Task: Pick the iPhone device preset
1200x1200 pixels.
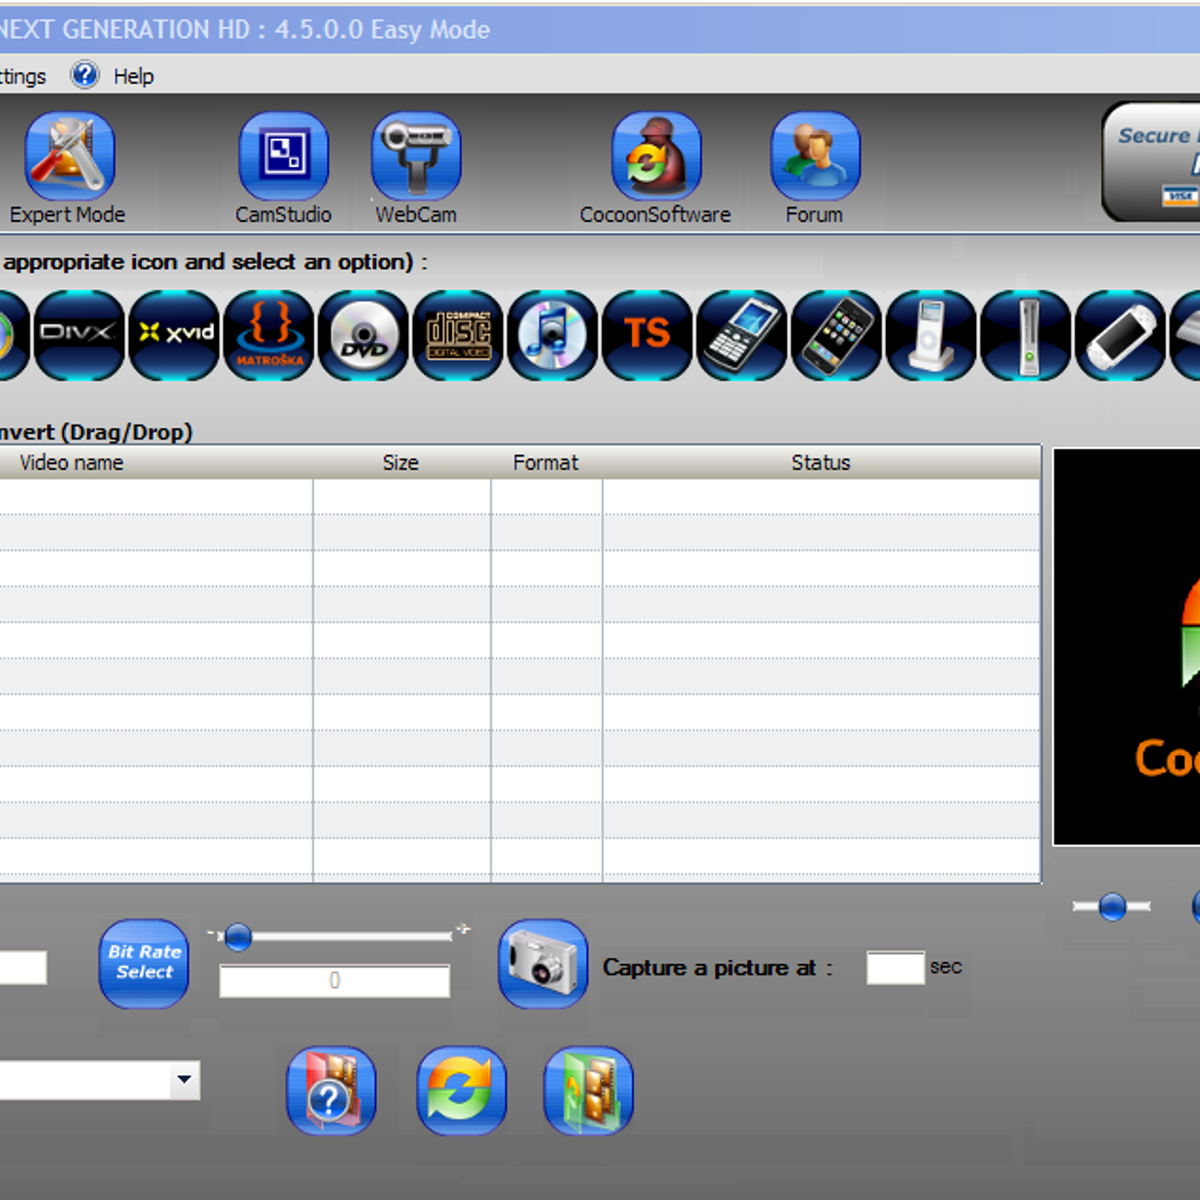Action: click(836, 335)
